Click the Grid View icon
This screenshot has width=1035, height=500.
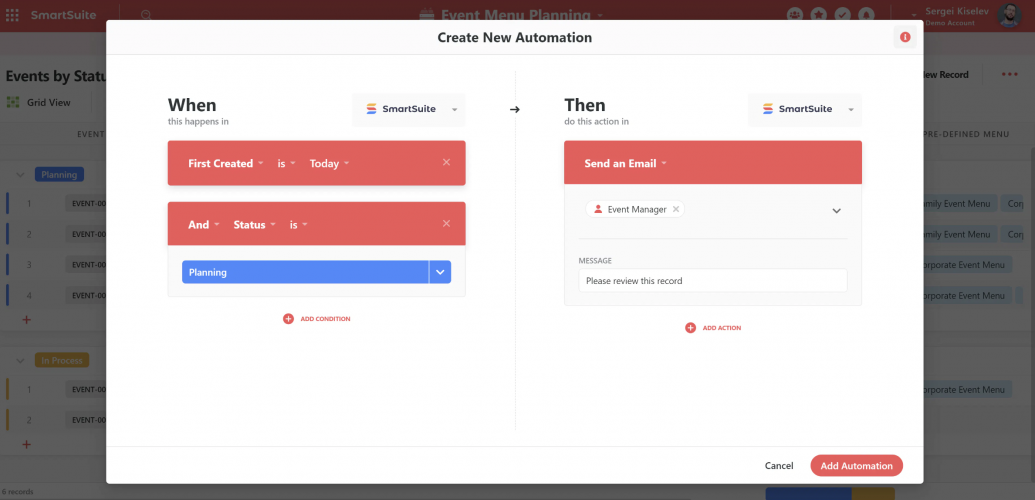coord(13,102)
